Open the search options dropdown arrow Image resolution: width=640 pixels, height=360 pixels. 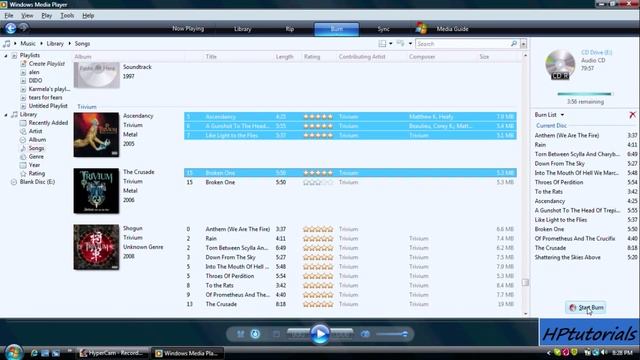[523, 44]
